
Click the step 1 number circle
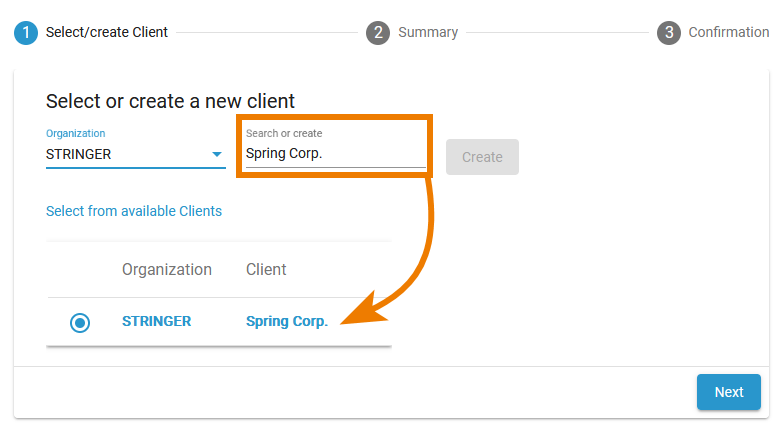pyautogui.click(x=26, y=32)
